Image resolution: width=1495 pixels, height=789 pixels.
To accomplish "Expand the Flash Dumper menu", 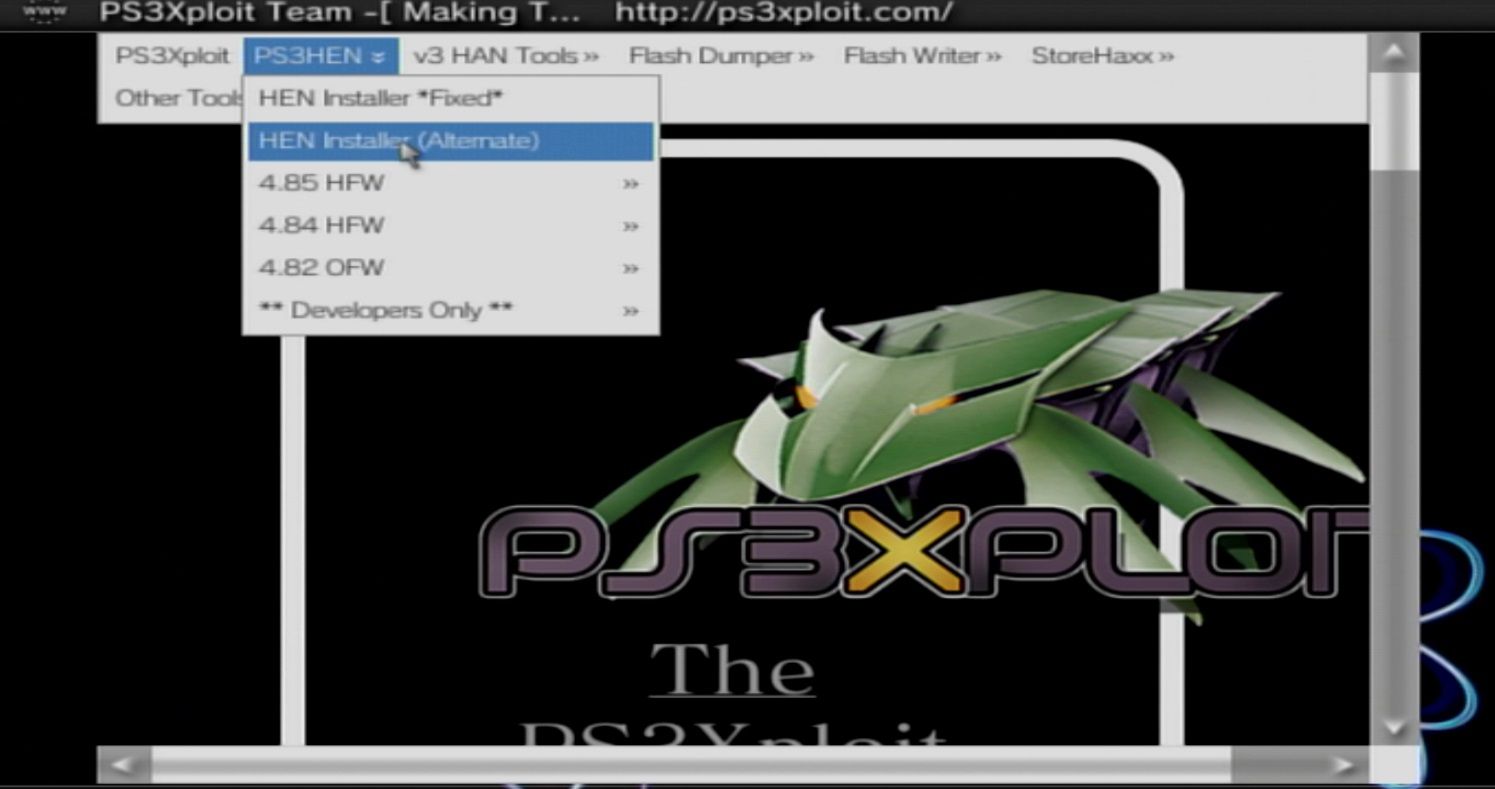I will pos(721,56).
